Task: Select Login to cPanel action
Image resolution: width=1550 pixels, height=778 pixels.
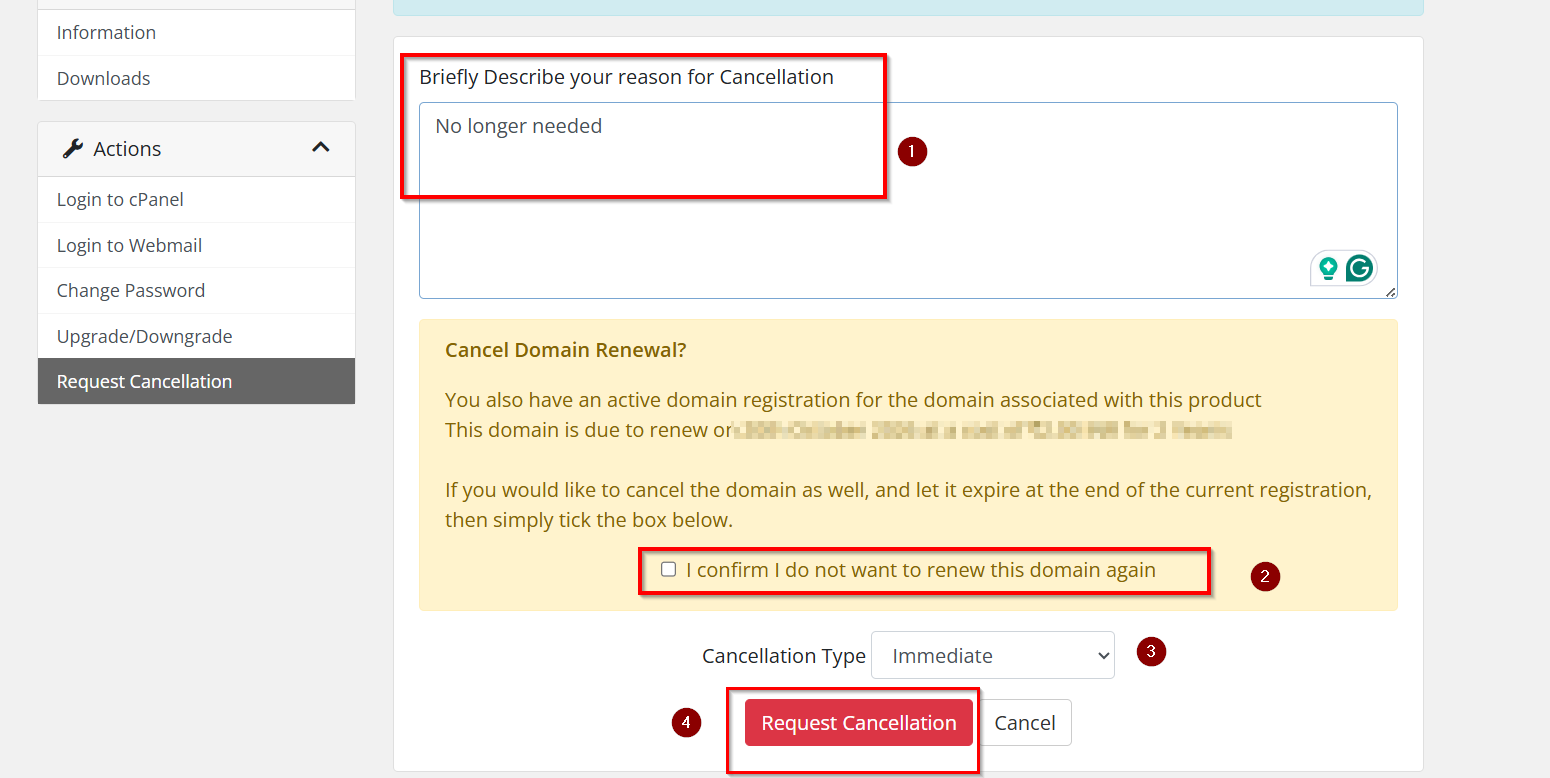Action: (120, 200)
